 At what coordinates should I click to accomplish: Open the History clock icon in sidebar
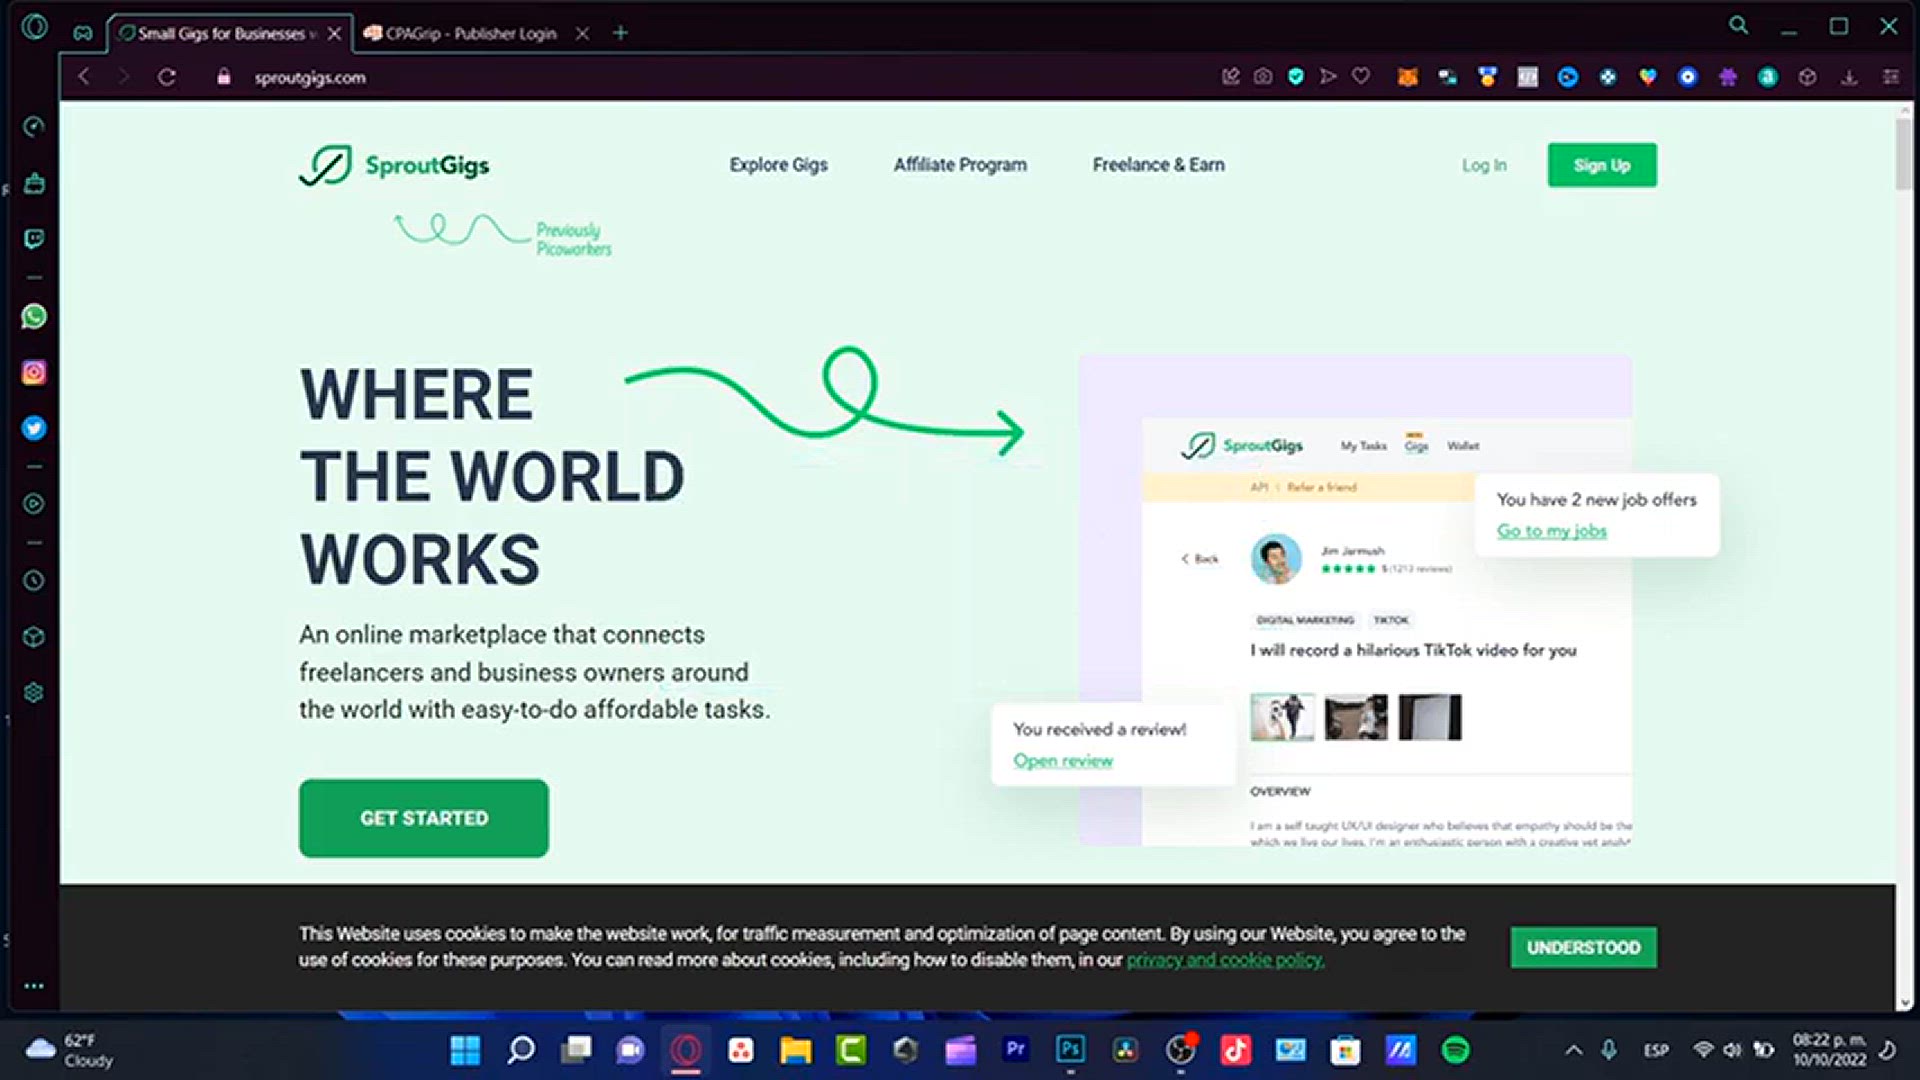point(34,581)
